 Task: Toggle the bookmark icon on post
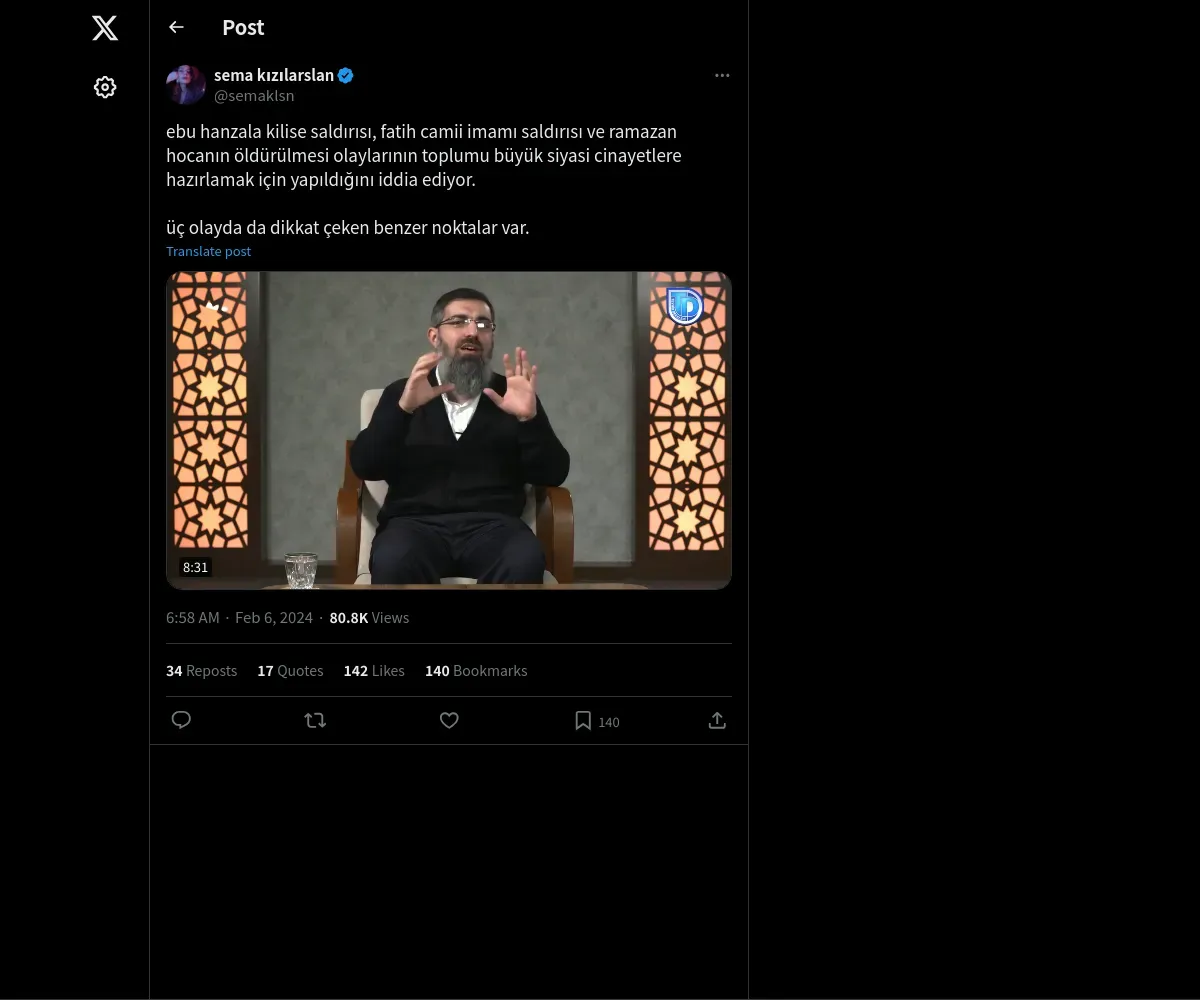[583, 721]
